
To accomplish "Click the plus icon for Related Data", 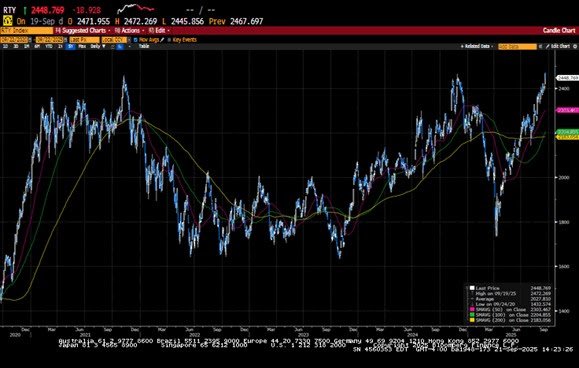I will [x=462, y=47].
